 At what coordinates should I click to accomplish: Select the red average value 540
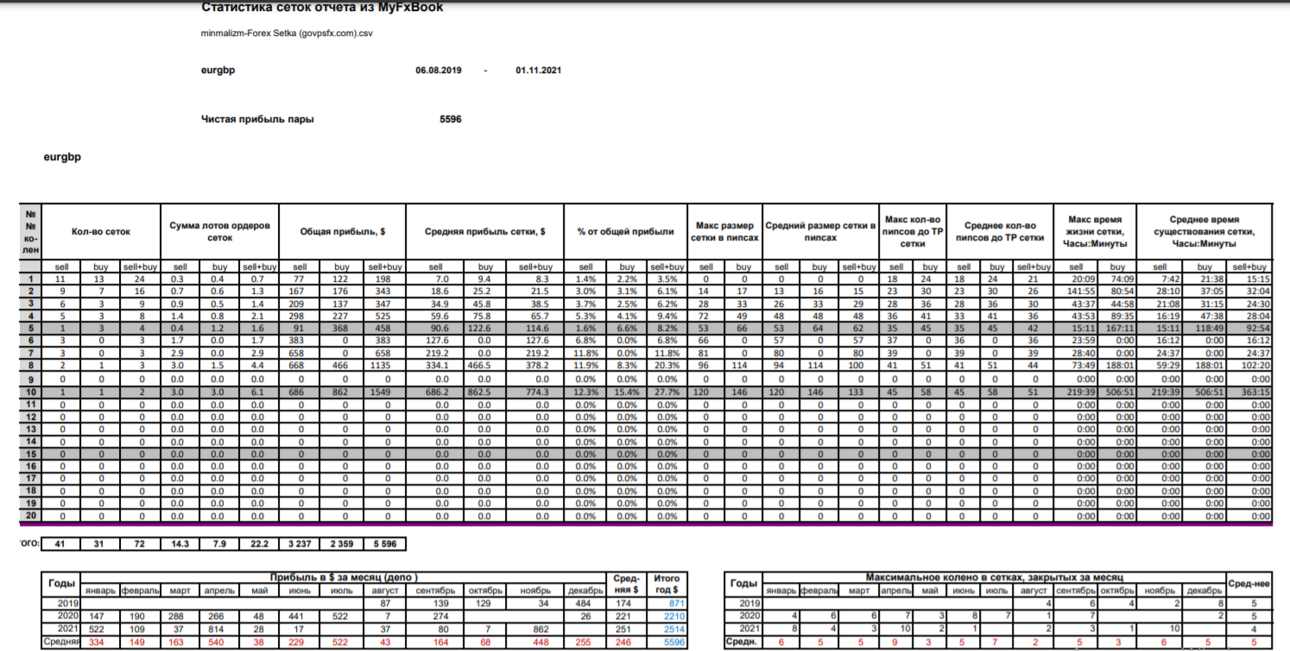click(x=220, y=641)
